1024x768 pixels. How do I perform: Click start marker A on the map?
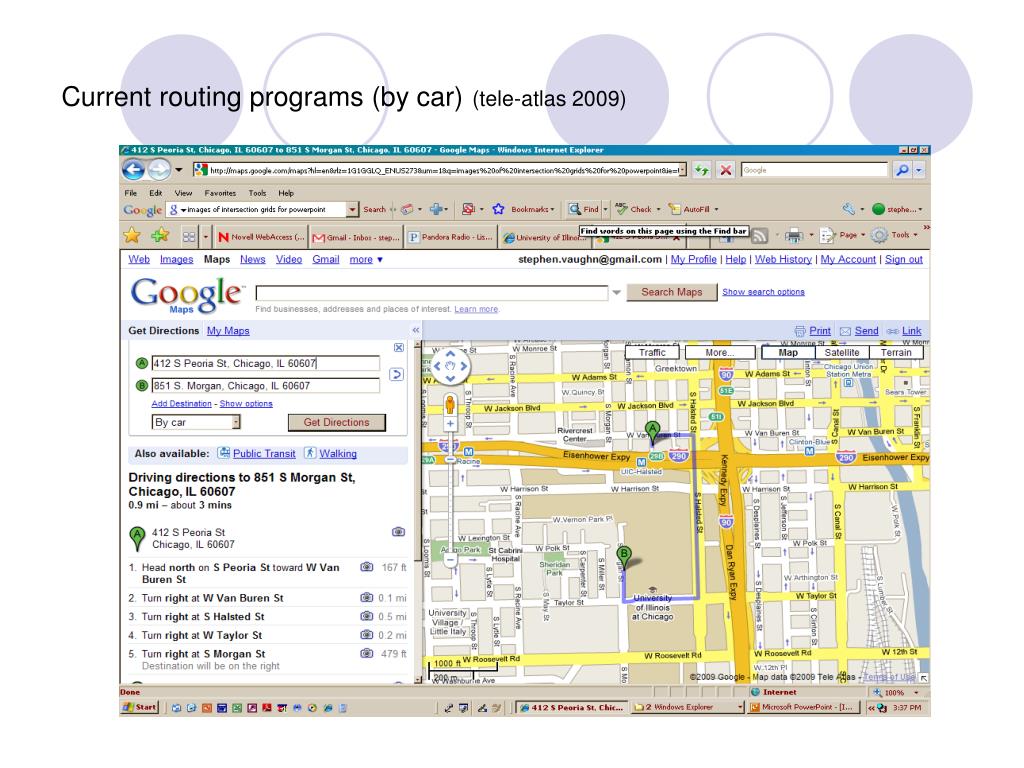click(x=652, y=433)
